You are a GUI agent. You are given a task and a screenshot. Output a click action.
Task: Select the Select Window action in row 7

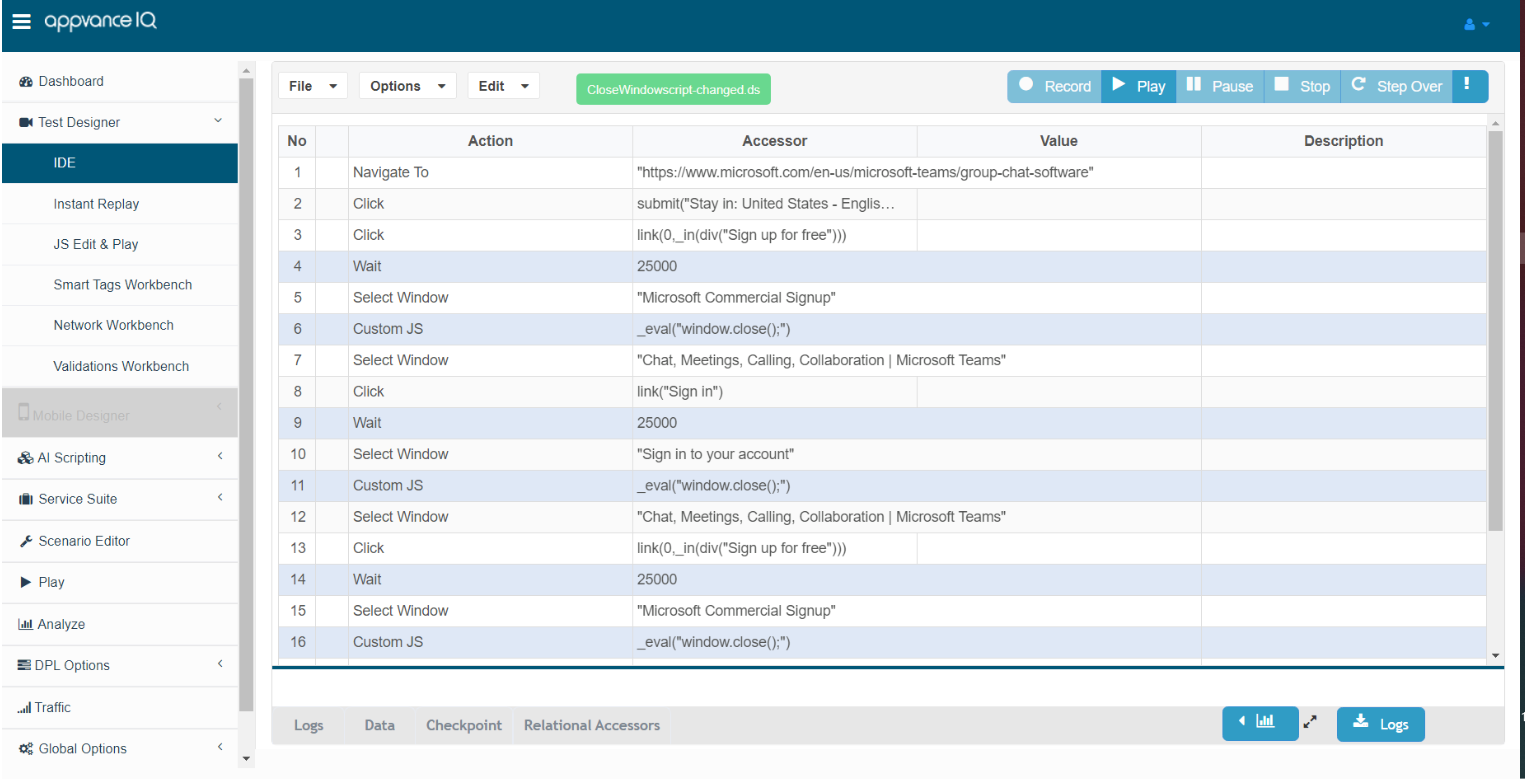(490, 360)
